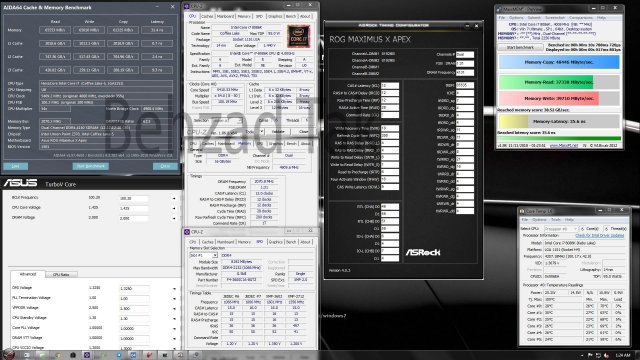The height and width of the screenshot is (360, 640).
Task: Click the Validate button in CPU-Z
Action: coord(278,132)
